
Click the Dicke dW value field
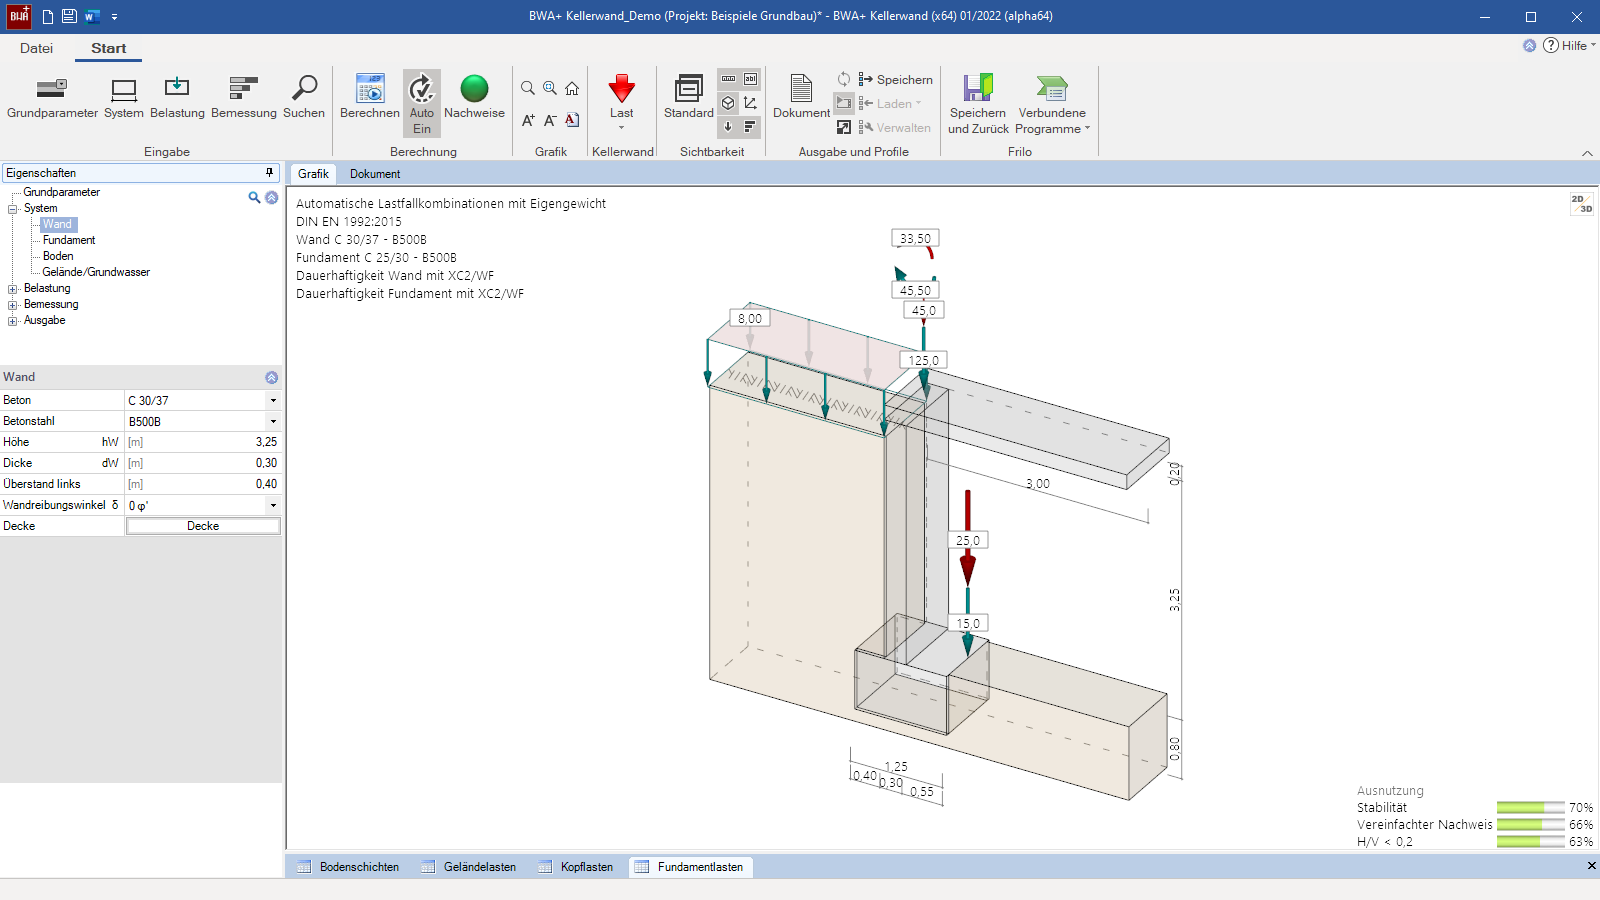[203, 463]
